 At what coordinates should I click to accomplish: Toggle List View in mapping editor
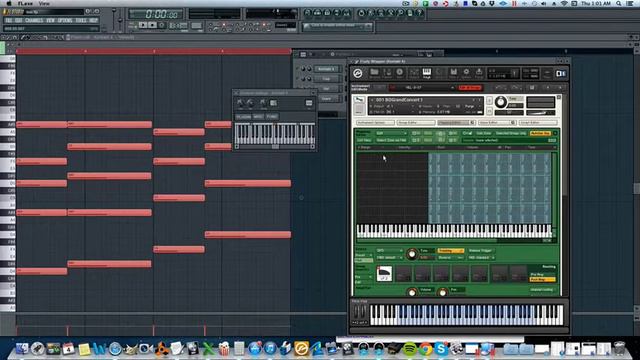pos(364,140)
